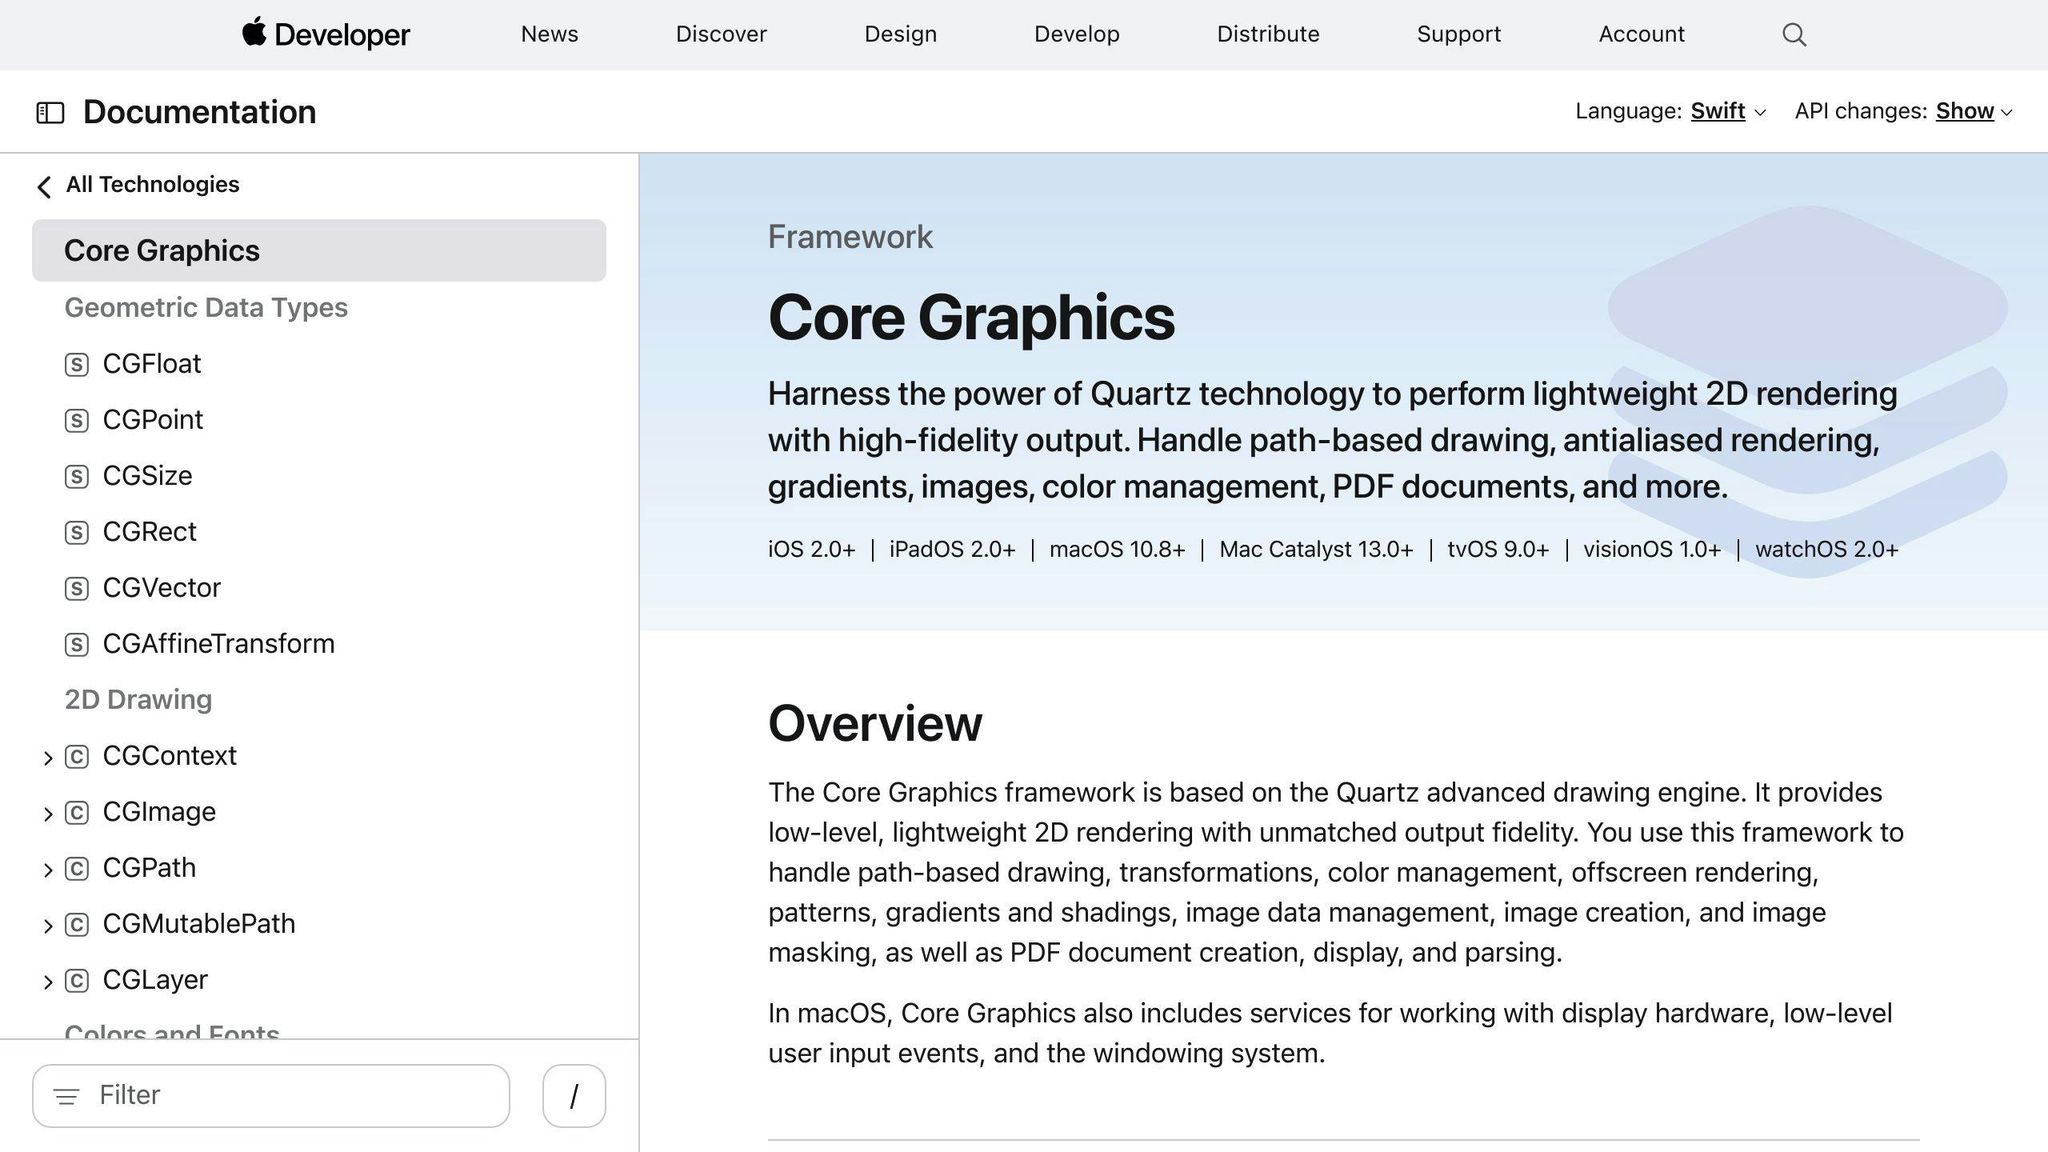This screenshot has width=2048, height=1152.
Task: Click the macOS 10.8+ availability label
Action: point(1117,550)
